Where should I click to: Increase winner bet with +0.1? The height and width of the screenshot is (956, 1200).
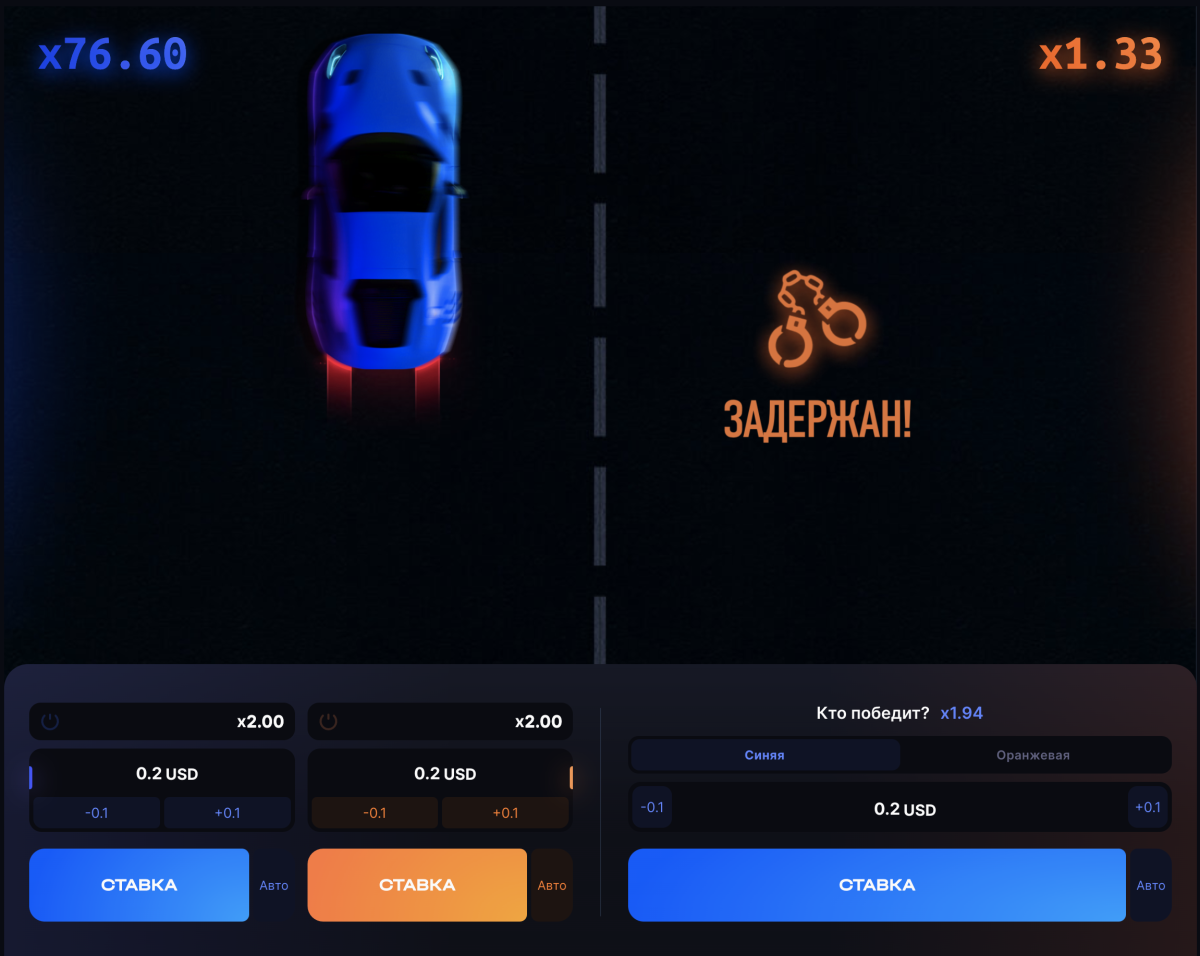(x=1148, y=807)
